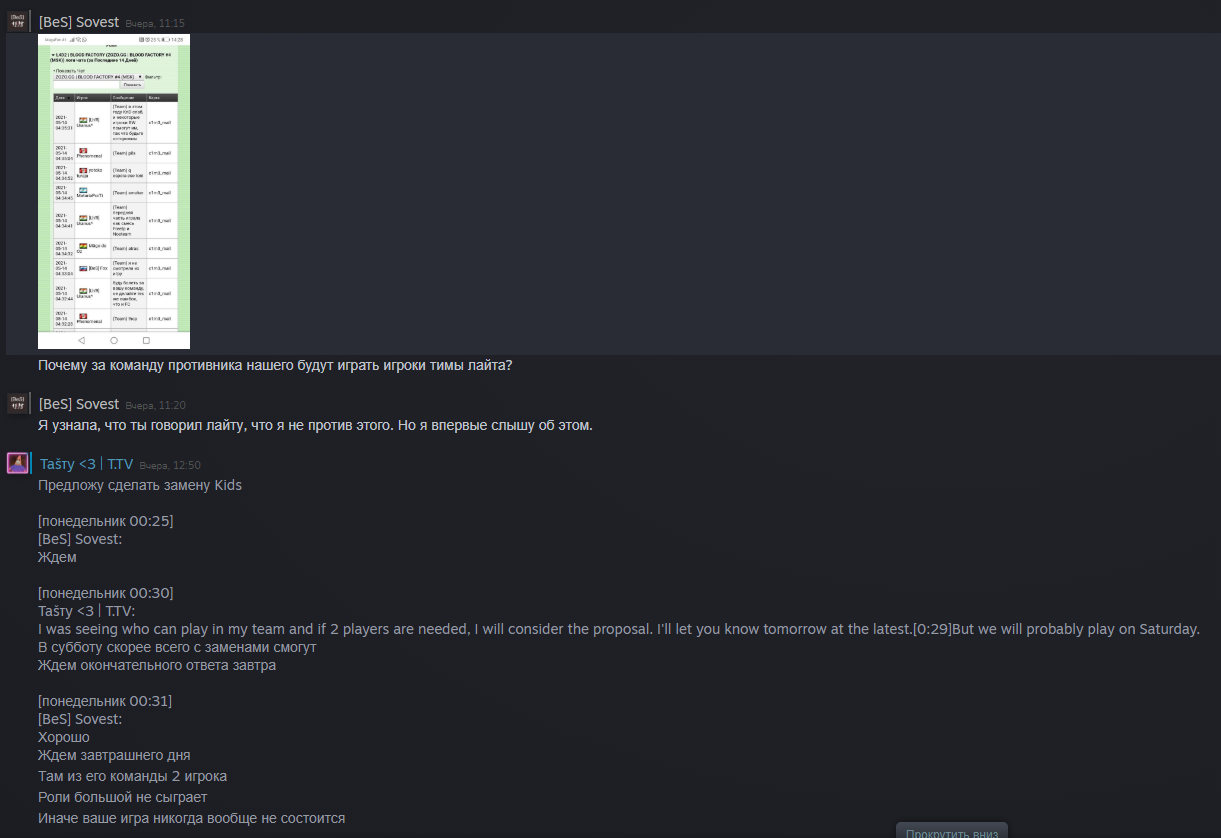Open the ZOZO.GG BLOOD FACTORY #4 dropdown in the screenshot
The height and width of the screenshot is (838, 1221).
point(98,77)
